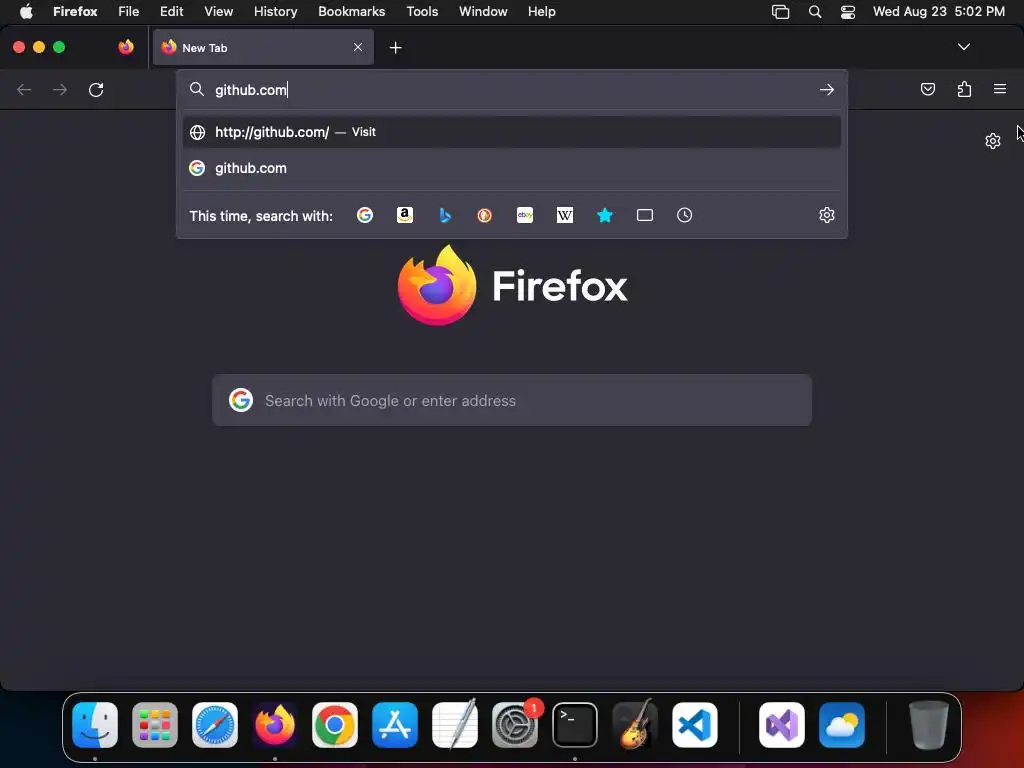Search open Tabs using the rectangle icon
This screenshot has height=768, width=1024.
(x=645, y=215)
